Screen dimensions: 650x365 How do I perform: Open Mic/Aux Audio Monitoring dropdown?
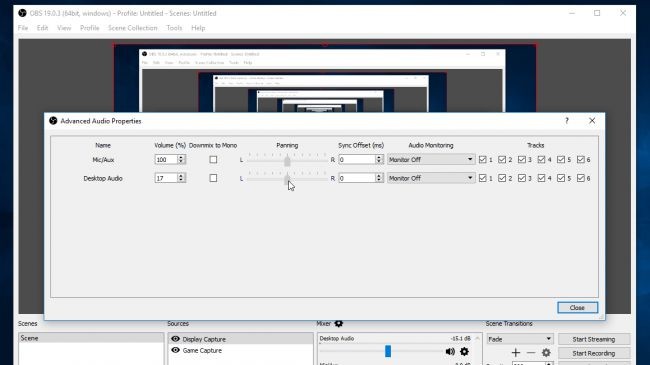click(x=431, y=160)
